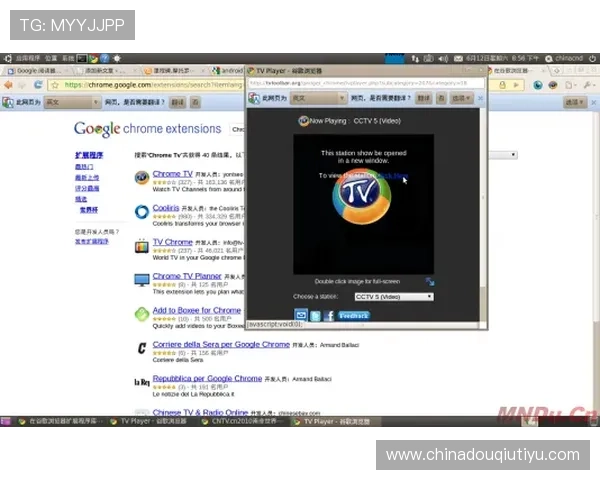Open Repubblica per Google Chrome link
Screen dimensions: 600x480
[x=207, y=378]
